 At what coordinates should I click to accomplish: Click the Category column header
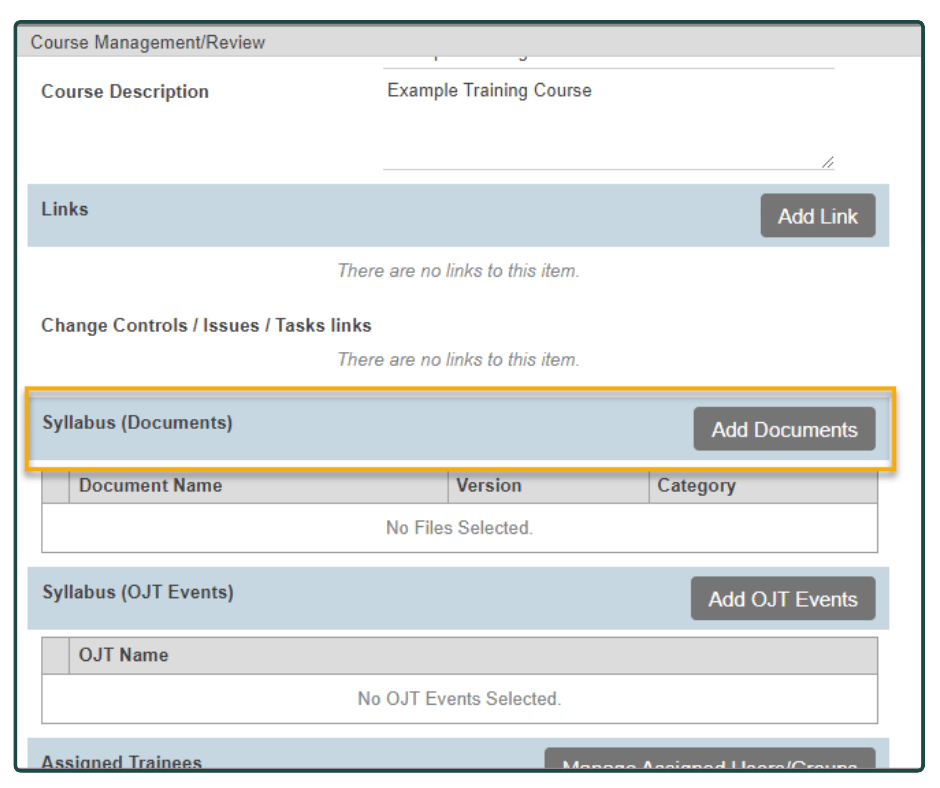pyautogui.click(x=696, y=487)
